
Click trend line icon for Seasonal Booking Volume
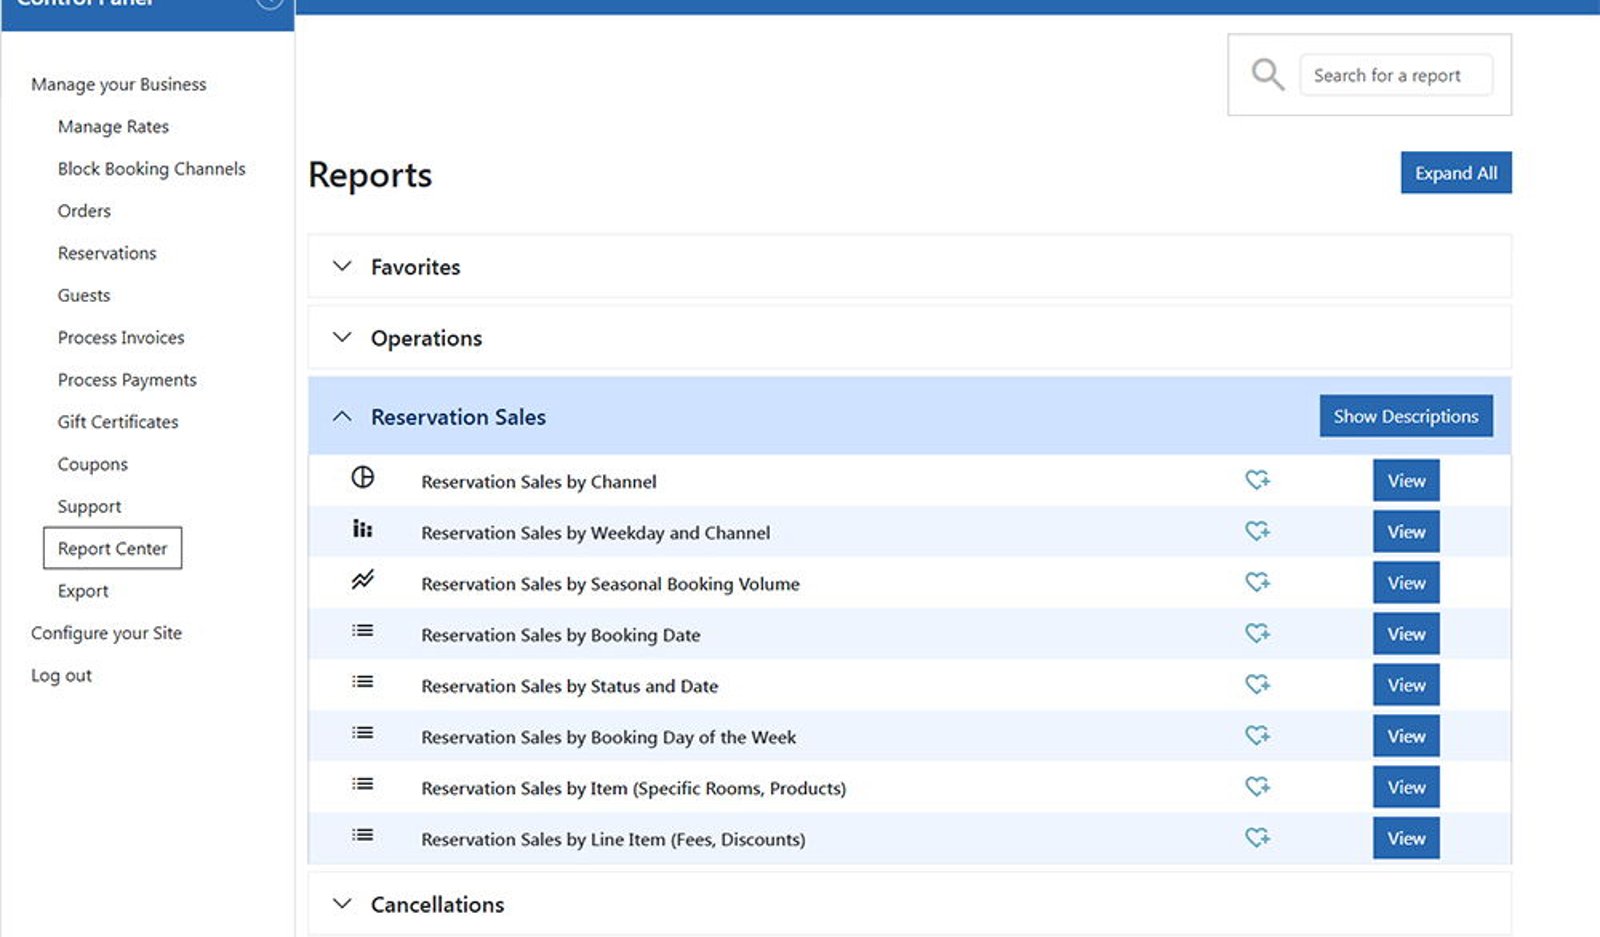[x=362, y=579]
